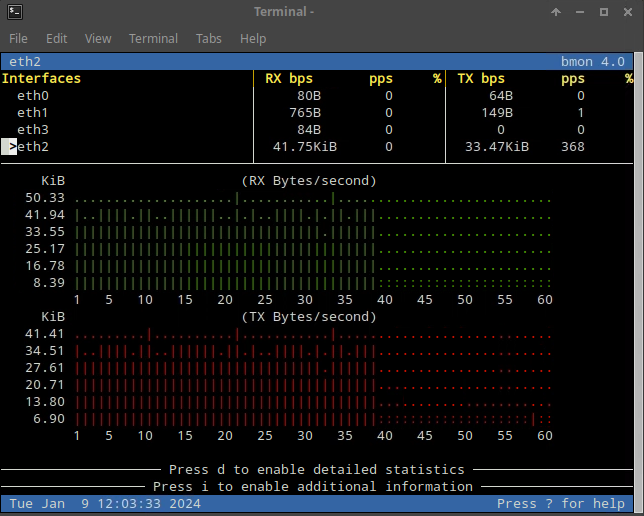This screenshot has width=644, height=516.
Task: Select the eth3 interface row
Action: (32, 130)
